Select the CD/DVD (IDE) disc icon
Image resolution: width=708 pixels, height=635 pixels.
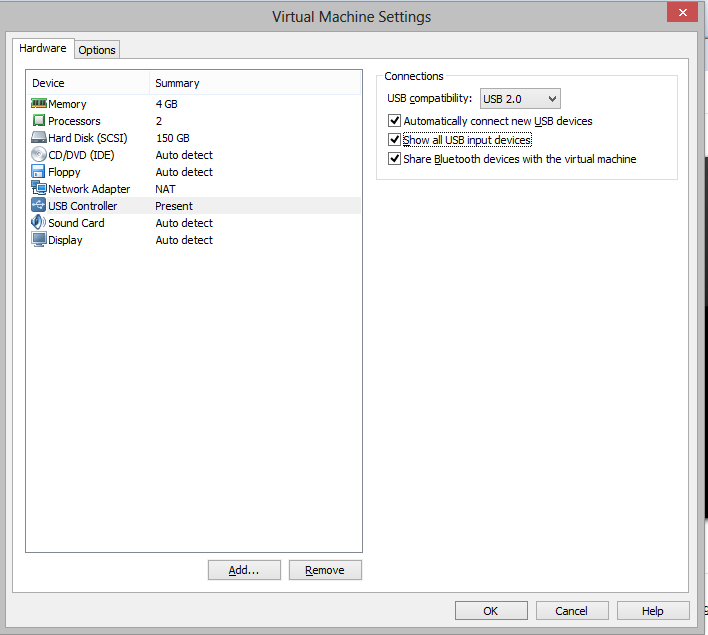tap(39, 154)
